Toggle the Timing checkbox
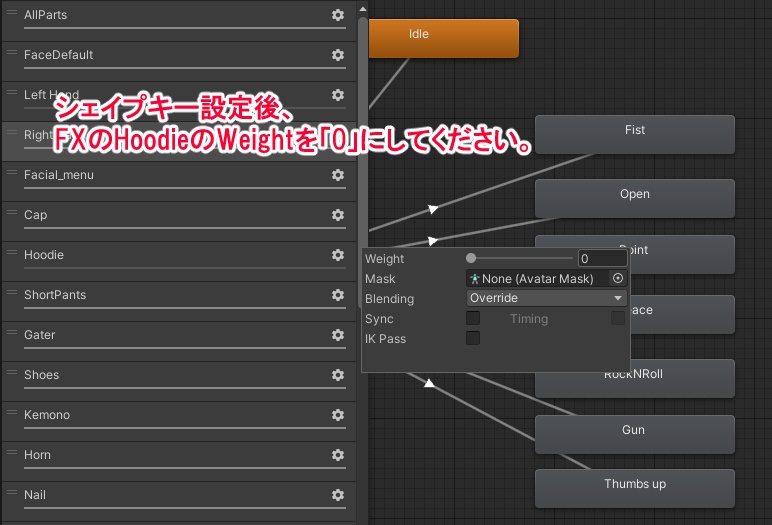The image size is (772, 525). pyautogui.click(x=618, y=318)
